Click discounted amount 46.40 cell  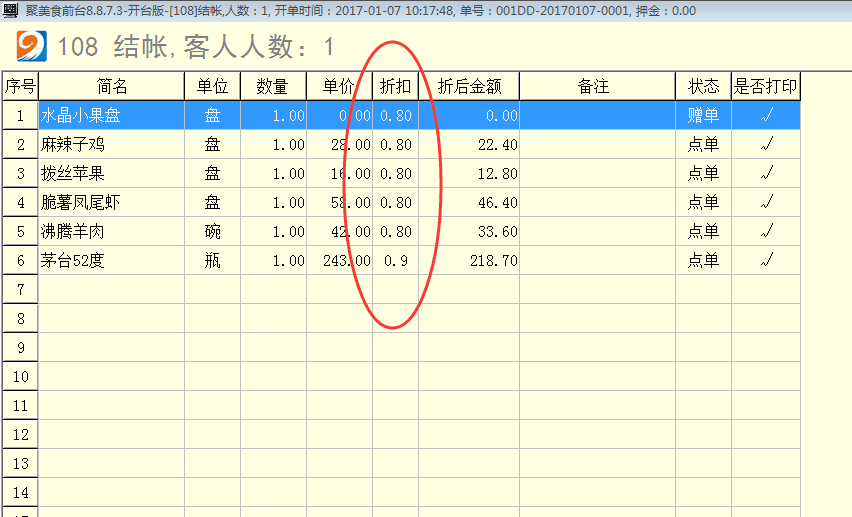pos(468,203)
